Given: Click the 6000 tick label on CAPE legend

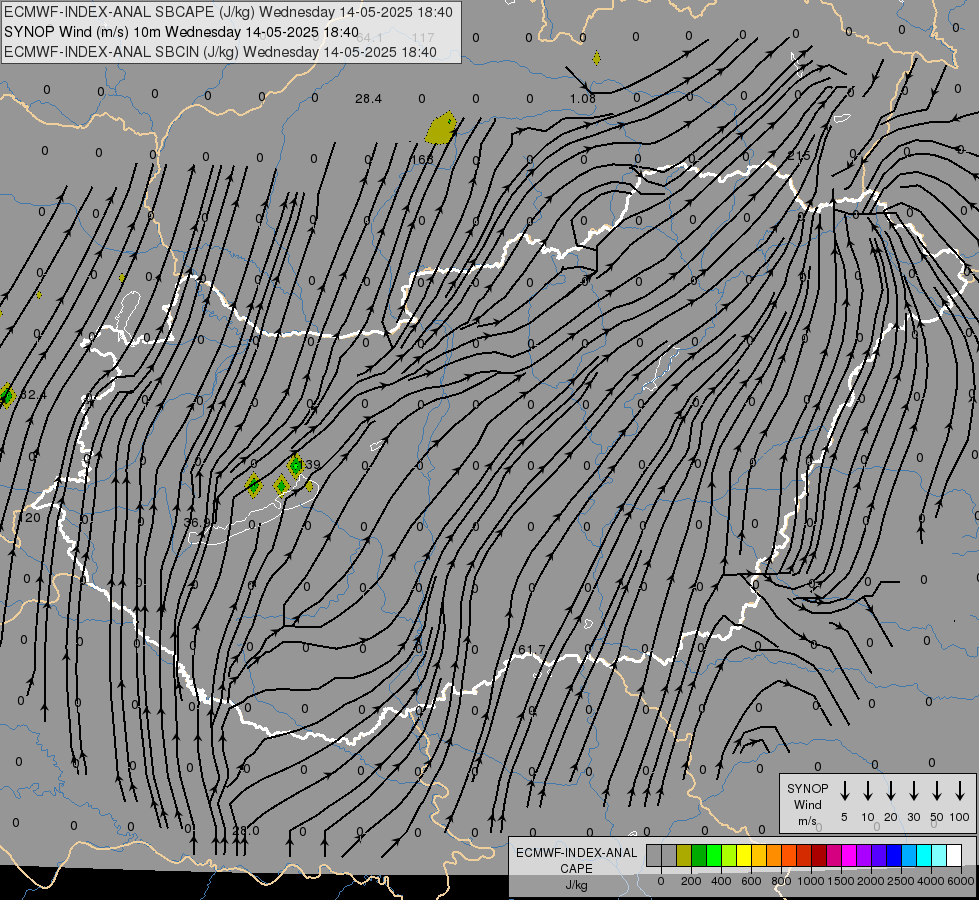Looking at the screenshot, I should pyautogui.click(x=961, y=881).
